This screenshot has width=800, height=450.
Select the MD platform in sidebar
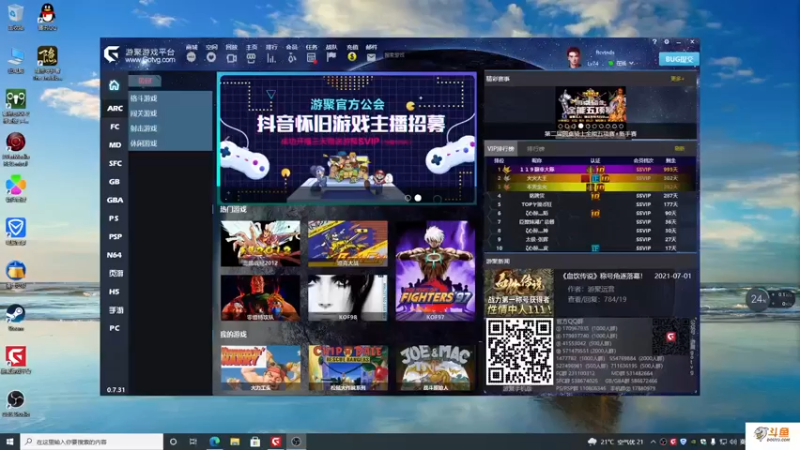coord(114,145)
